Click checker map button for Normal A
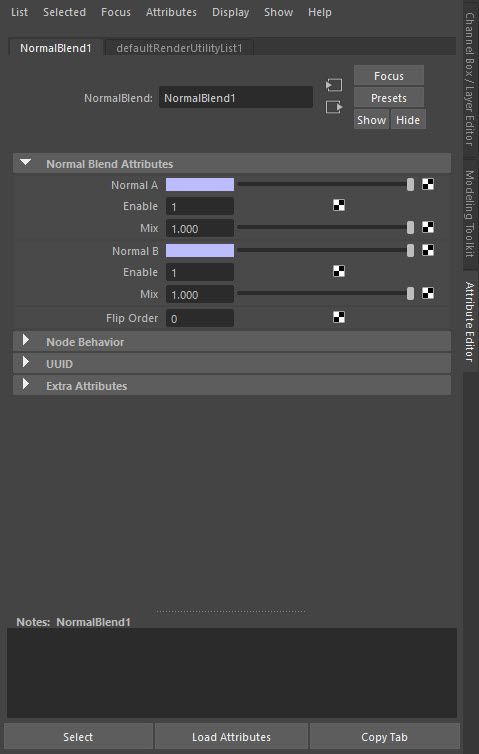Viewport: 479px width, 754px height. [x=428, y=184]
